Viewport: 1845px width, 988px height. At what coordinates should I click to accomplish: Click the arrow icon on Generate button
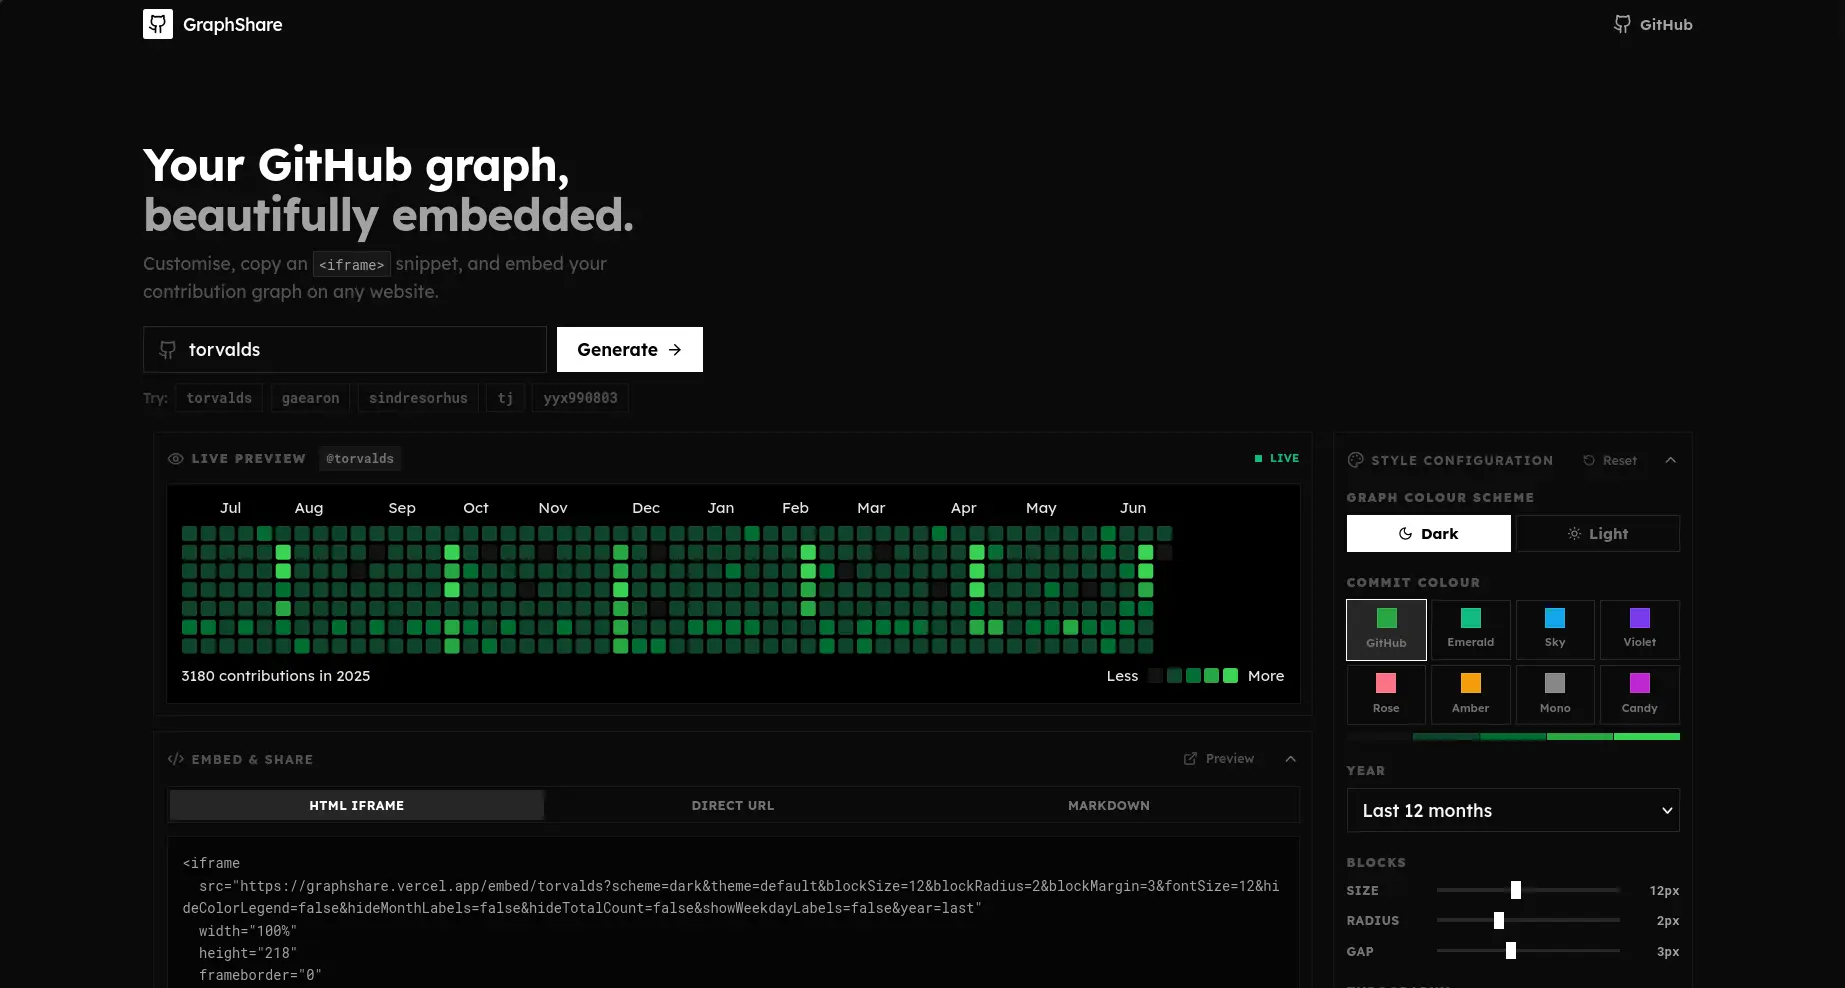tap(675, 350)
